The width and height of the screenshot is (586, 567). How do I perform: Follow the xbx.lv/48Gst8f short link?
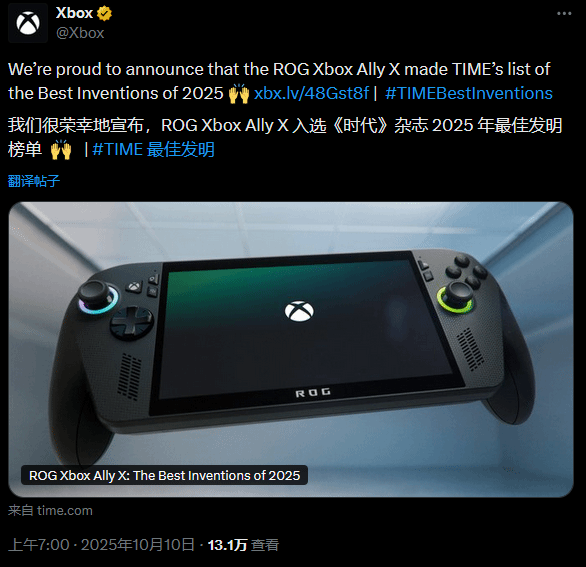point(311,93)
